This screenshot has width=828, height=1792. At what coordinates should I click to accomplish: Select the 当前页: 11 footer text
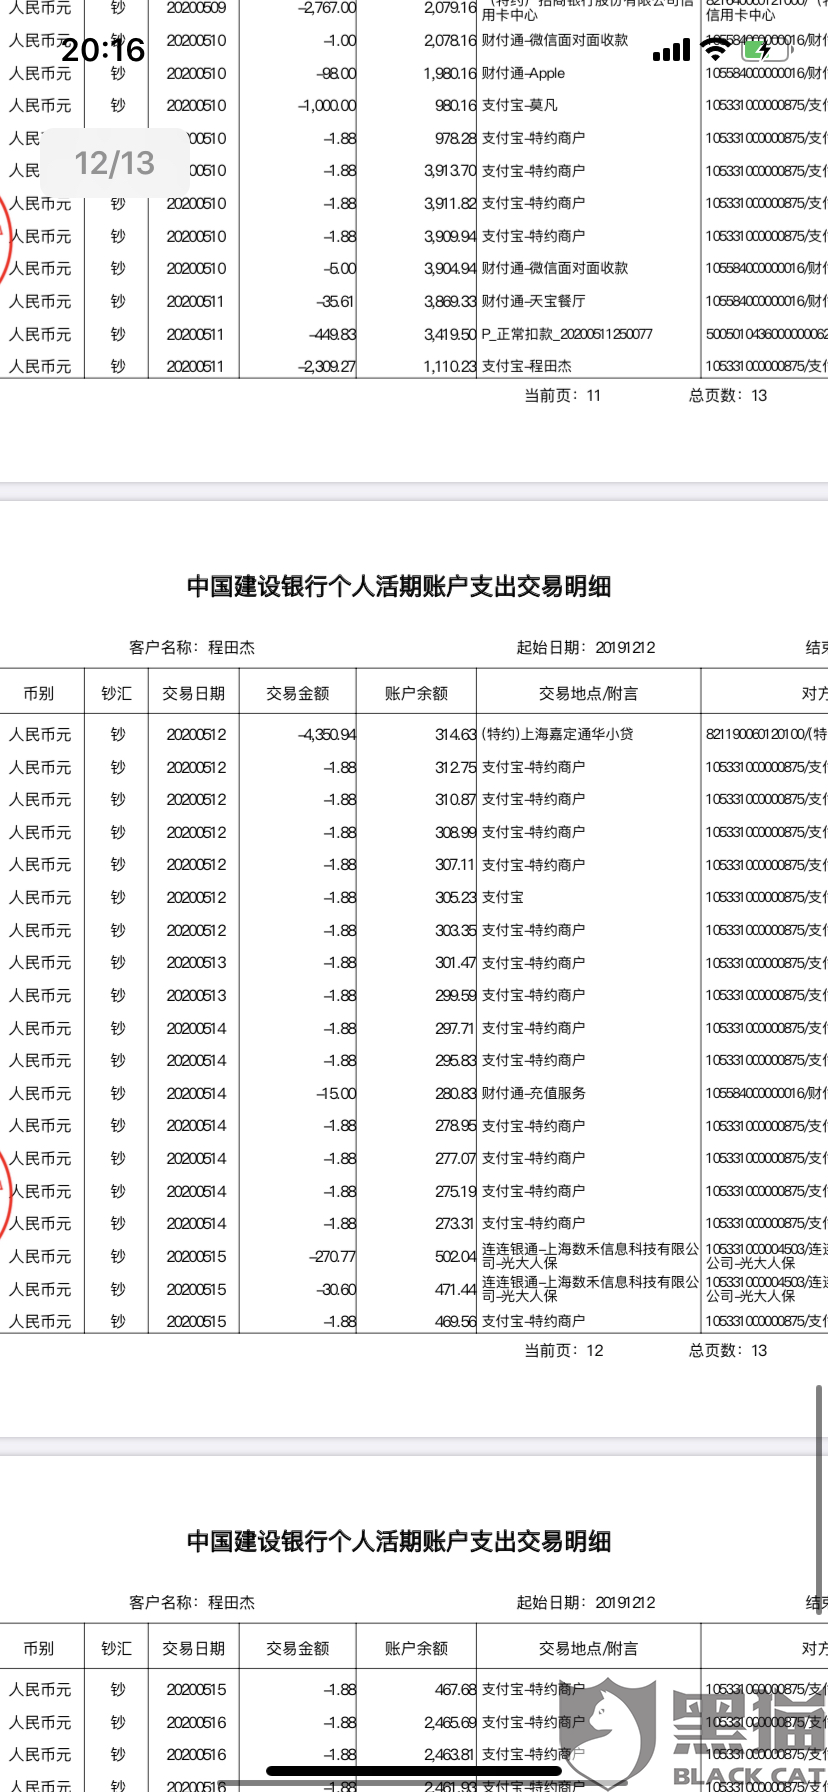563,396
